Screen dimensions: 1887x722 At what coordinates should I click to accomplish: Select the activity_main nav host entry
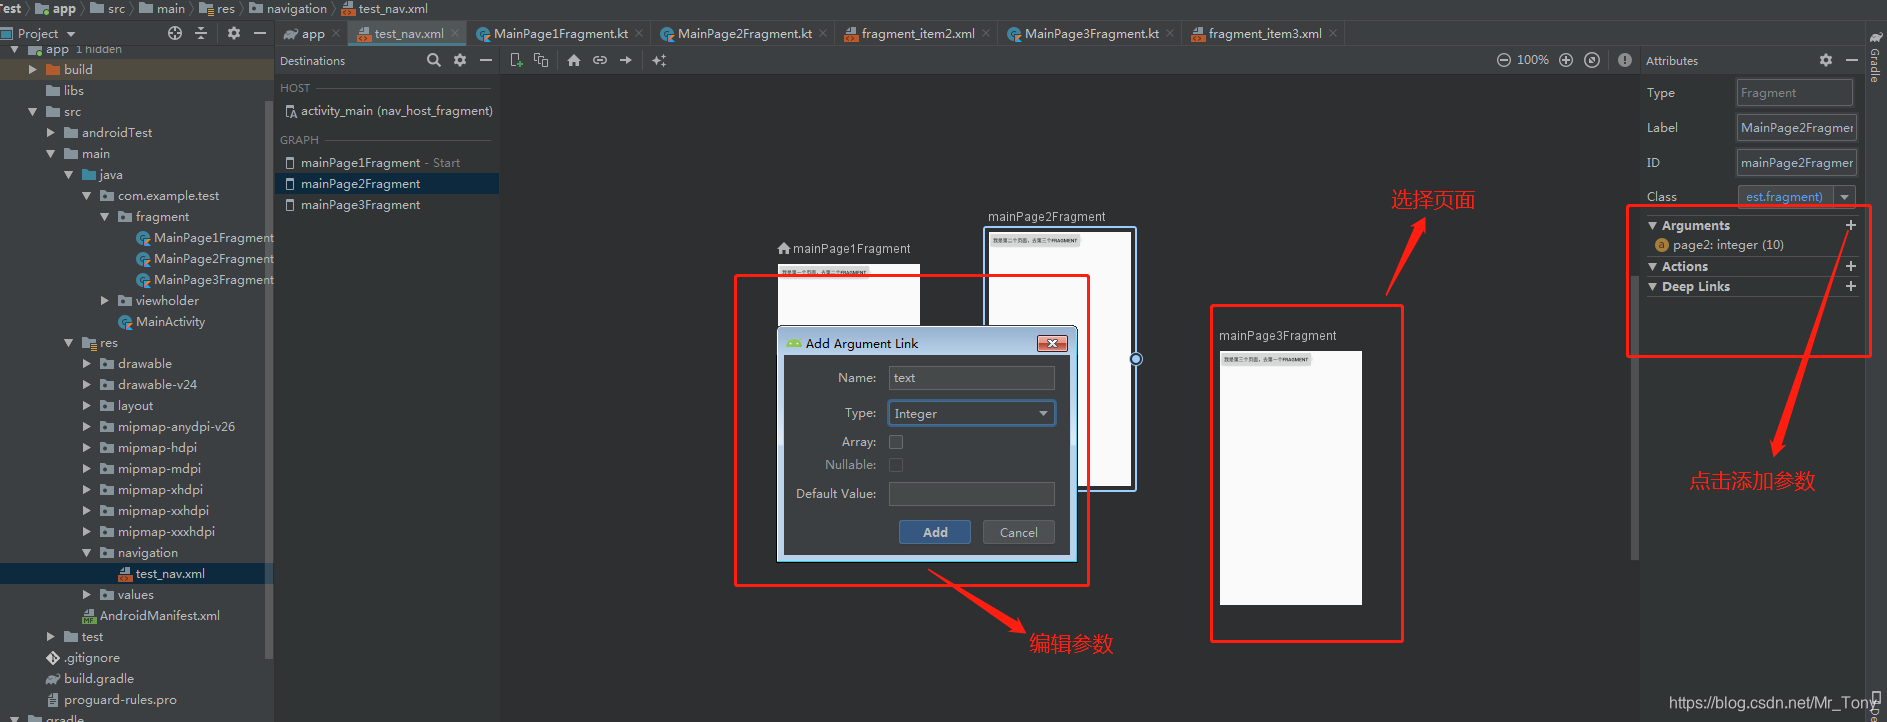387,111
